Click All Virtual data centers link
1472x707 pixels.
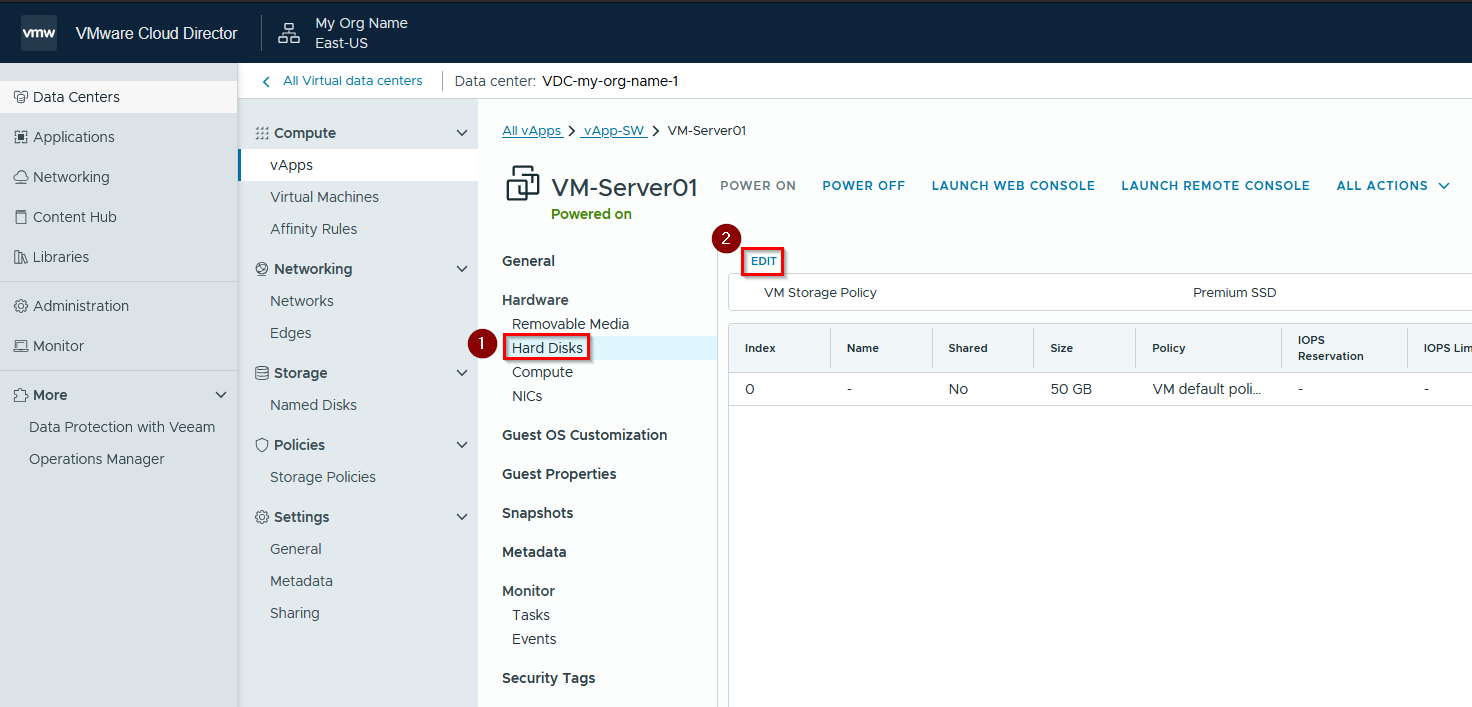353,81
